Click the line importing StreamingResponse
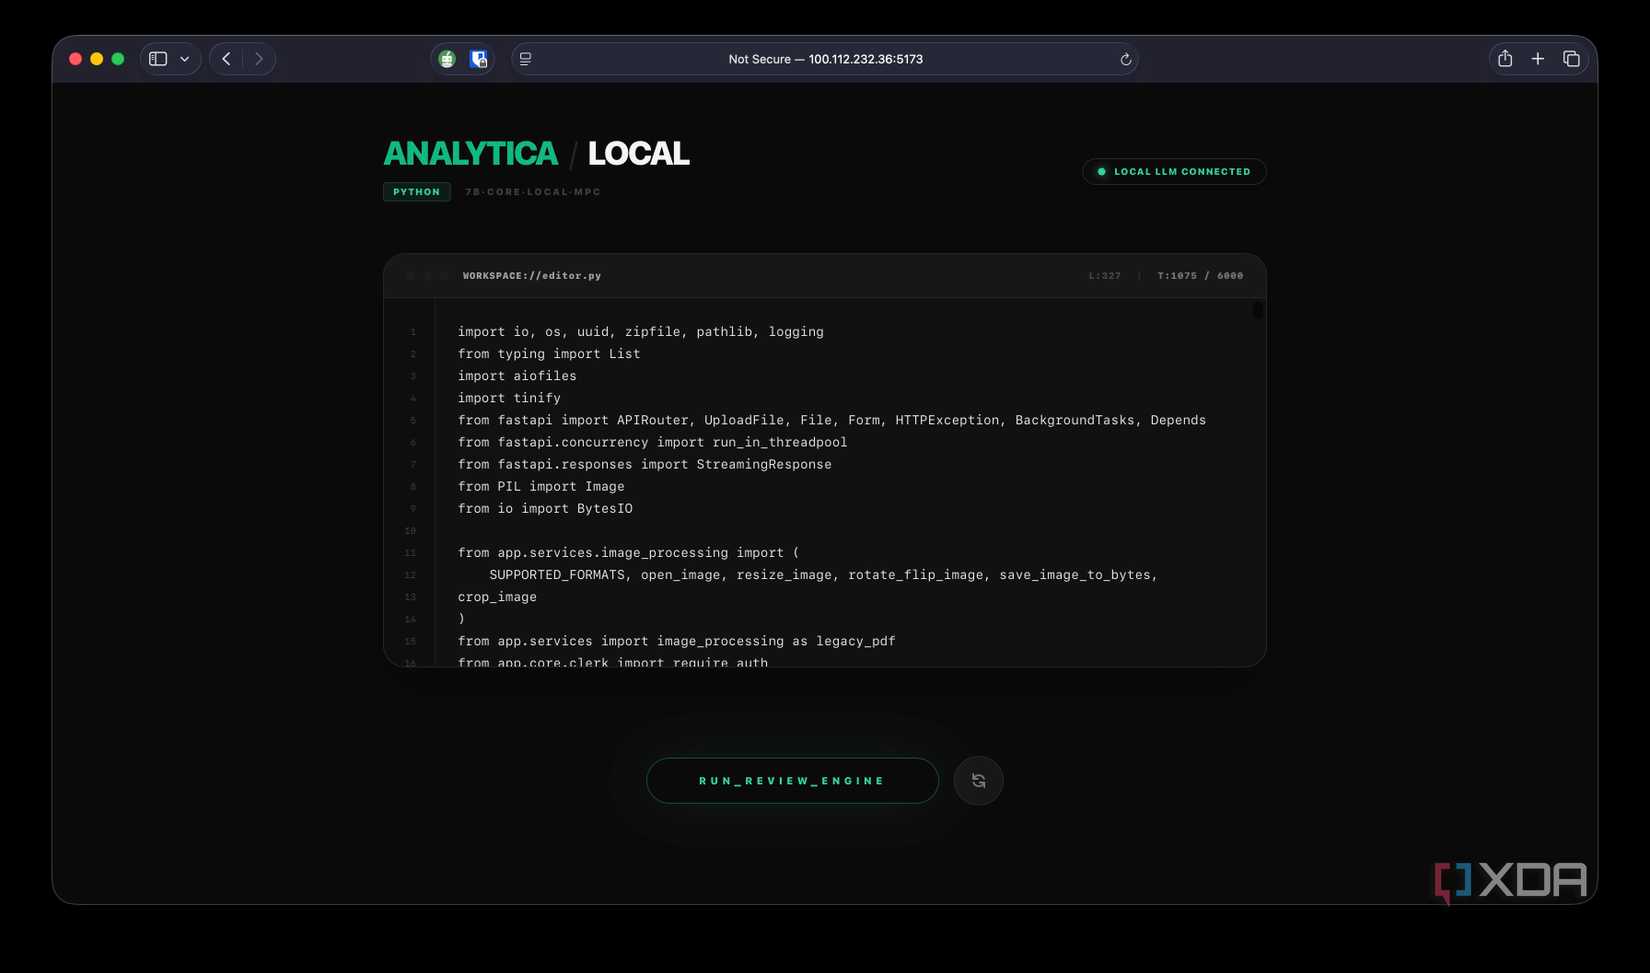Viewport: 1650px width, 973px height. coord(645,464)
